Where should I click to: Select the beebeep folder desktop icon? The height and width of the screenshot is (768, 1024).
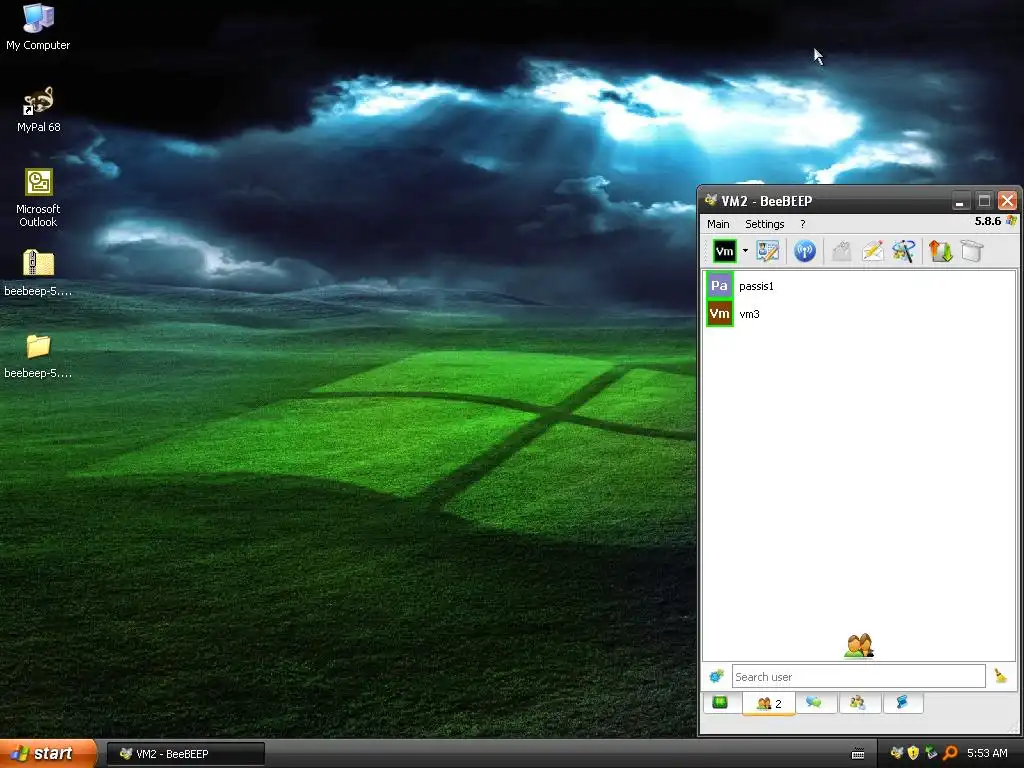coord(38,355)
